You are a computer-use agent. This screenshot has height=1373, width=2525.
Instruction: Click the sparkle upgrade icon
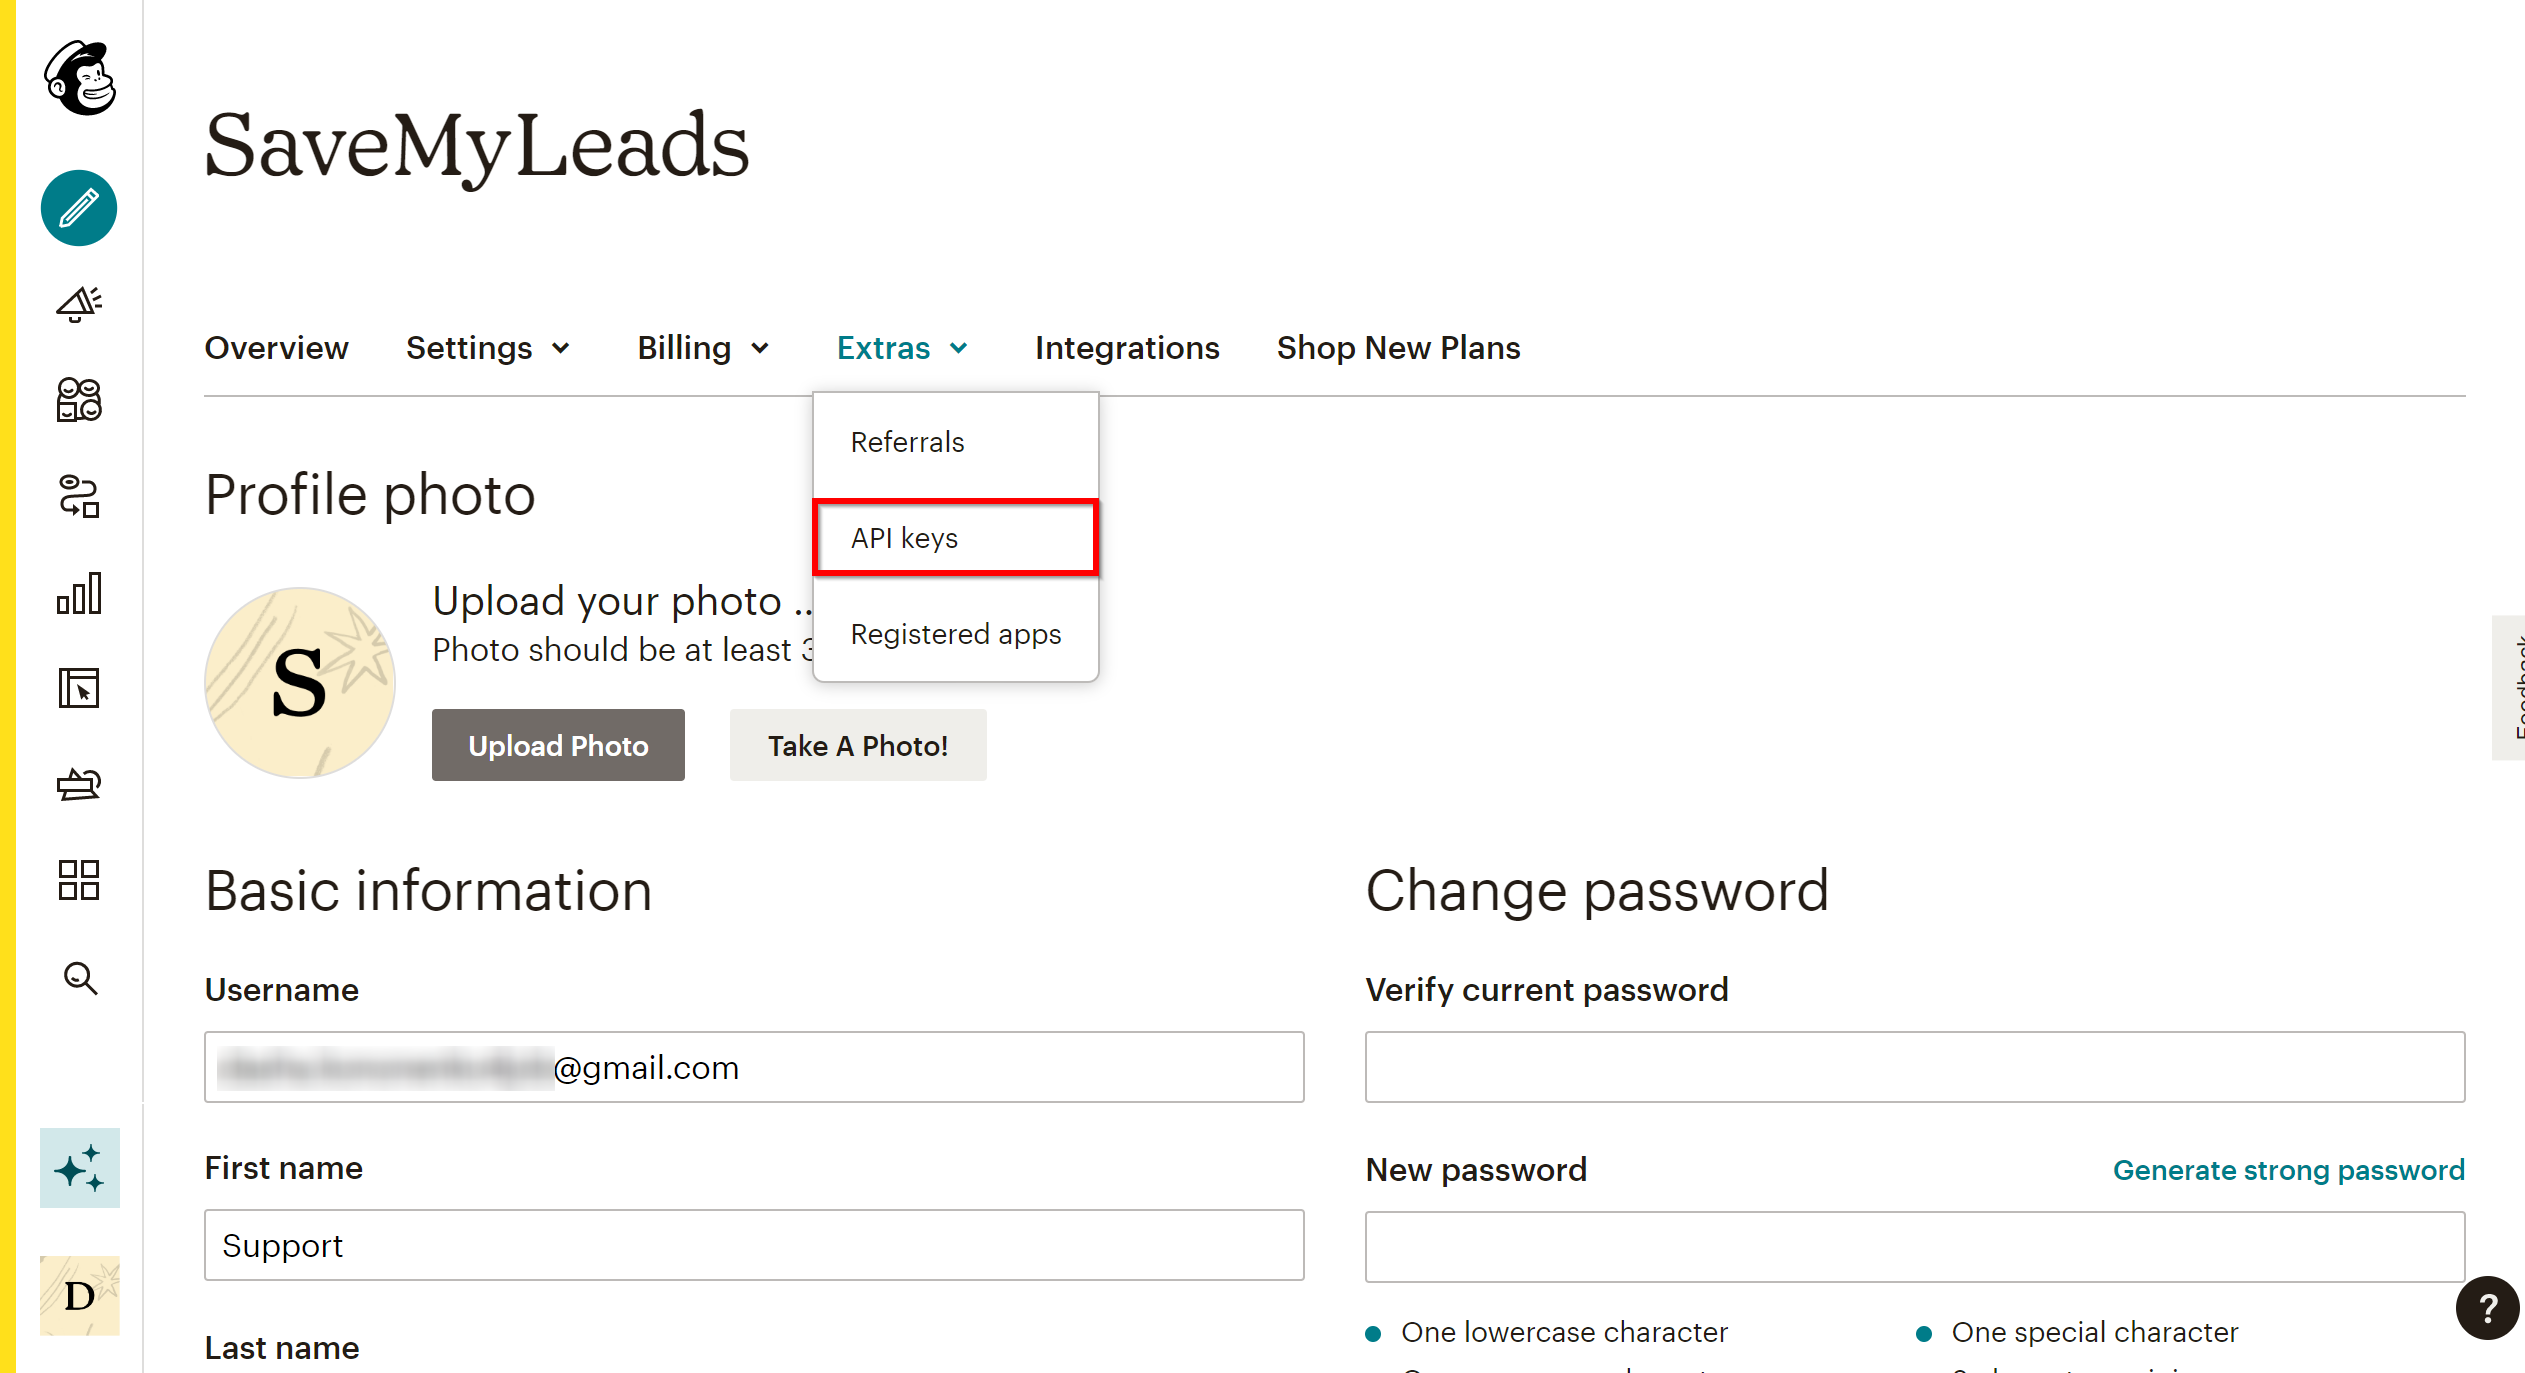point(80,1168)
